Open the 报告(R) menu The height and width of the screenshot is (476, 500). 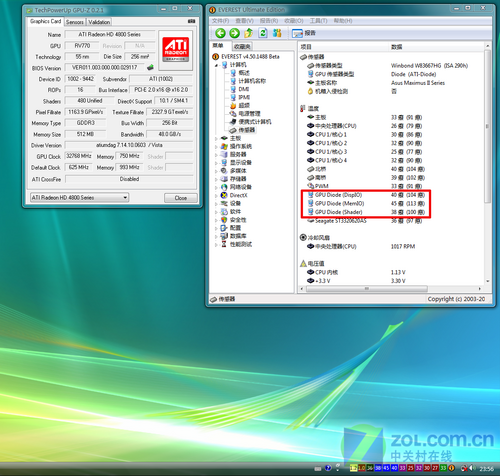pyautogui.click(x=269, y=21)
